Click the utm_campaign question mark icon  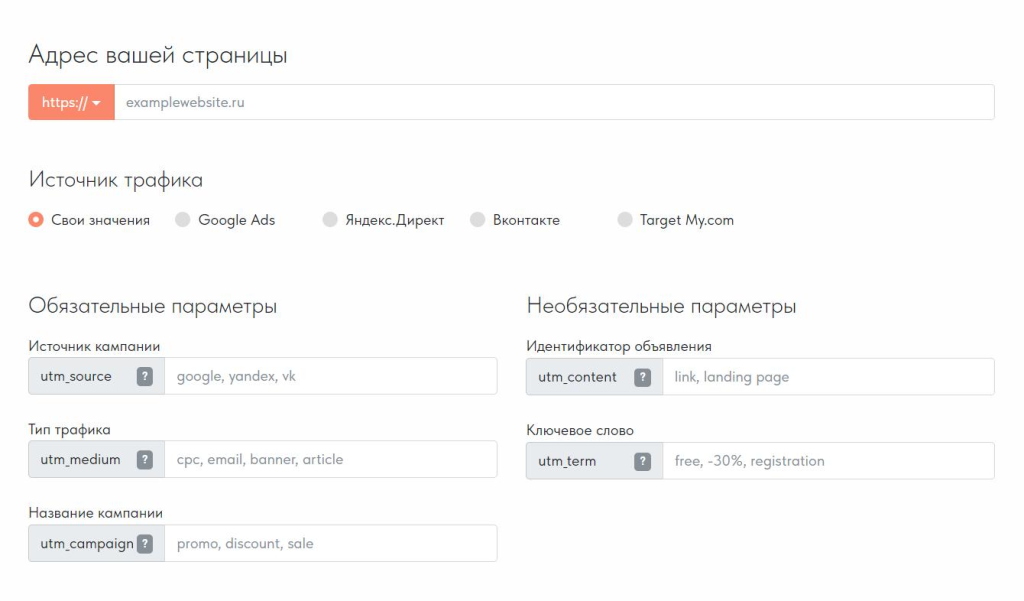pyautogui.click(x=145, y=544)
